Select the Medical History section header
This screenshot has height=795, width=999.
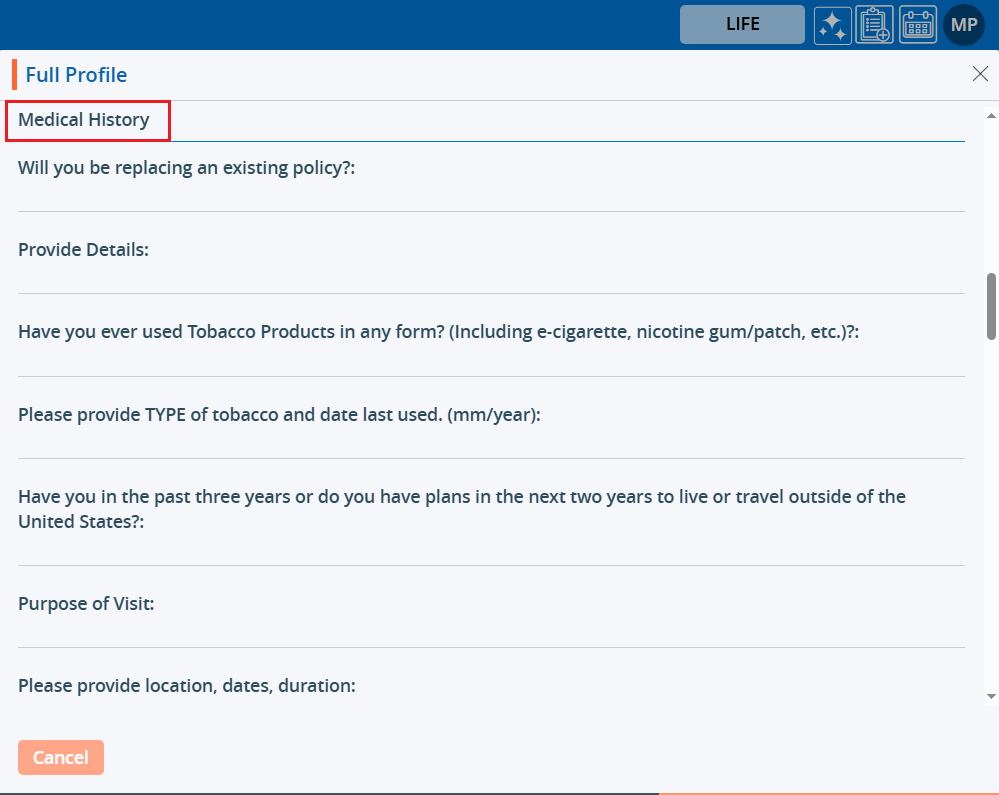pos(84,120)
